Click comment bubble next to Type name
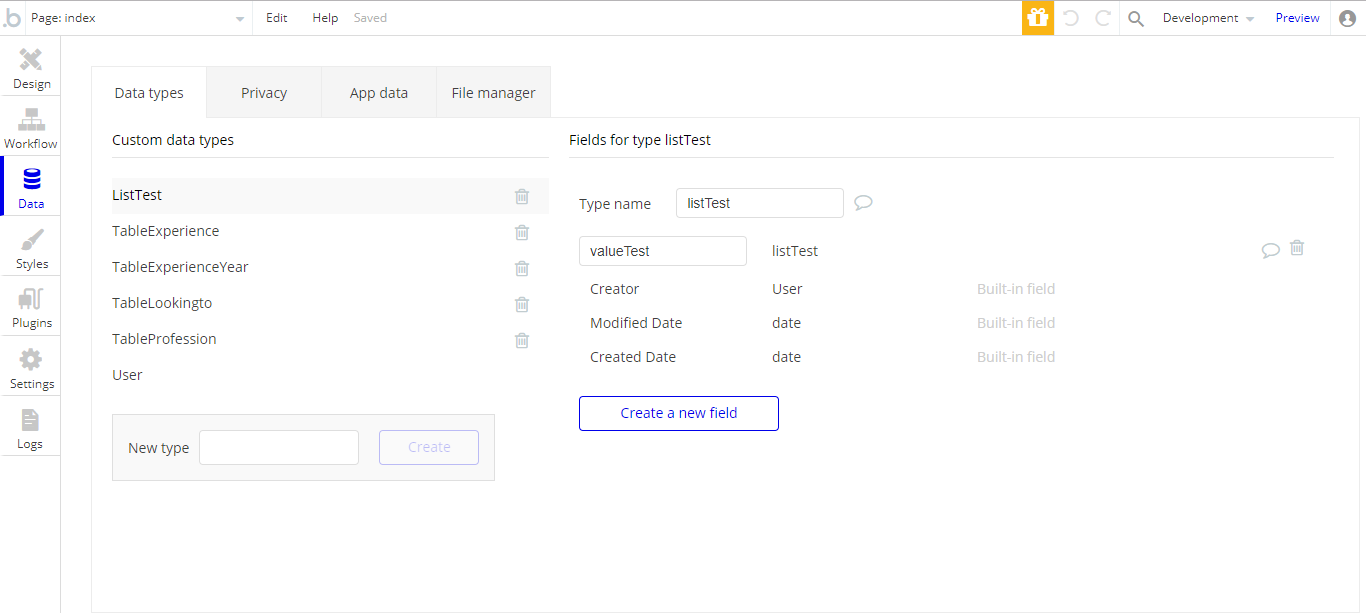Viewport: 1366px width, 614px height. [x=863, y=203]
